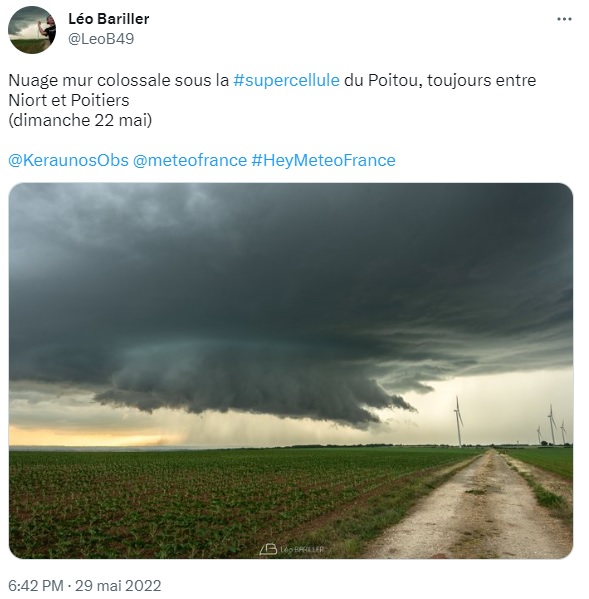Click the orange sunset glow on horizon
This screenshot has height=599, width=589.
coord(88,435)
